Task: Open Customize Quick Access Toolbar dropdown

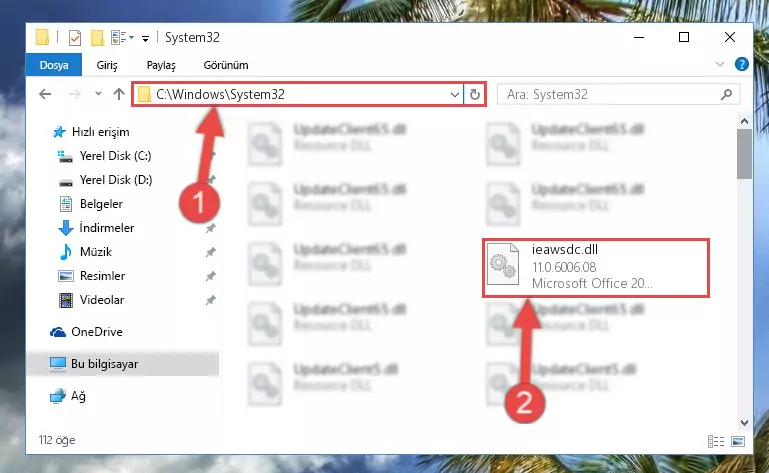Action: pyautogui.click(x=145, y=39)
